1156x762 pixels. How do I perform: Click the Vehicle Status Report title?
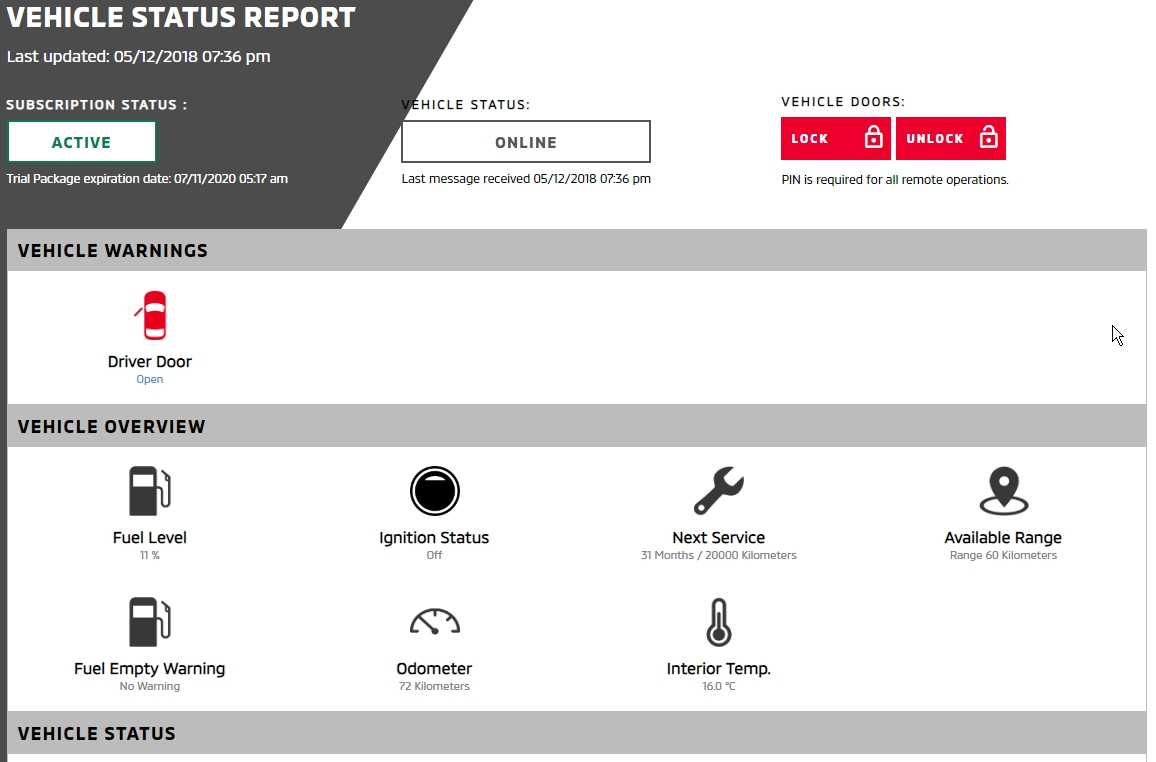click(x=181, y=18)
